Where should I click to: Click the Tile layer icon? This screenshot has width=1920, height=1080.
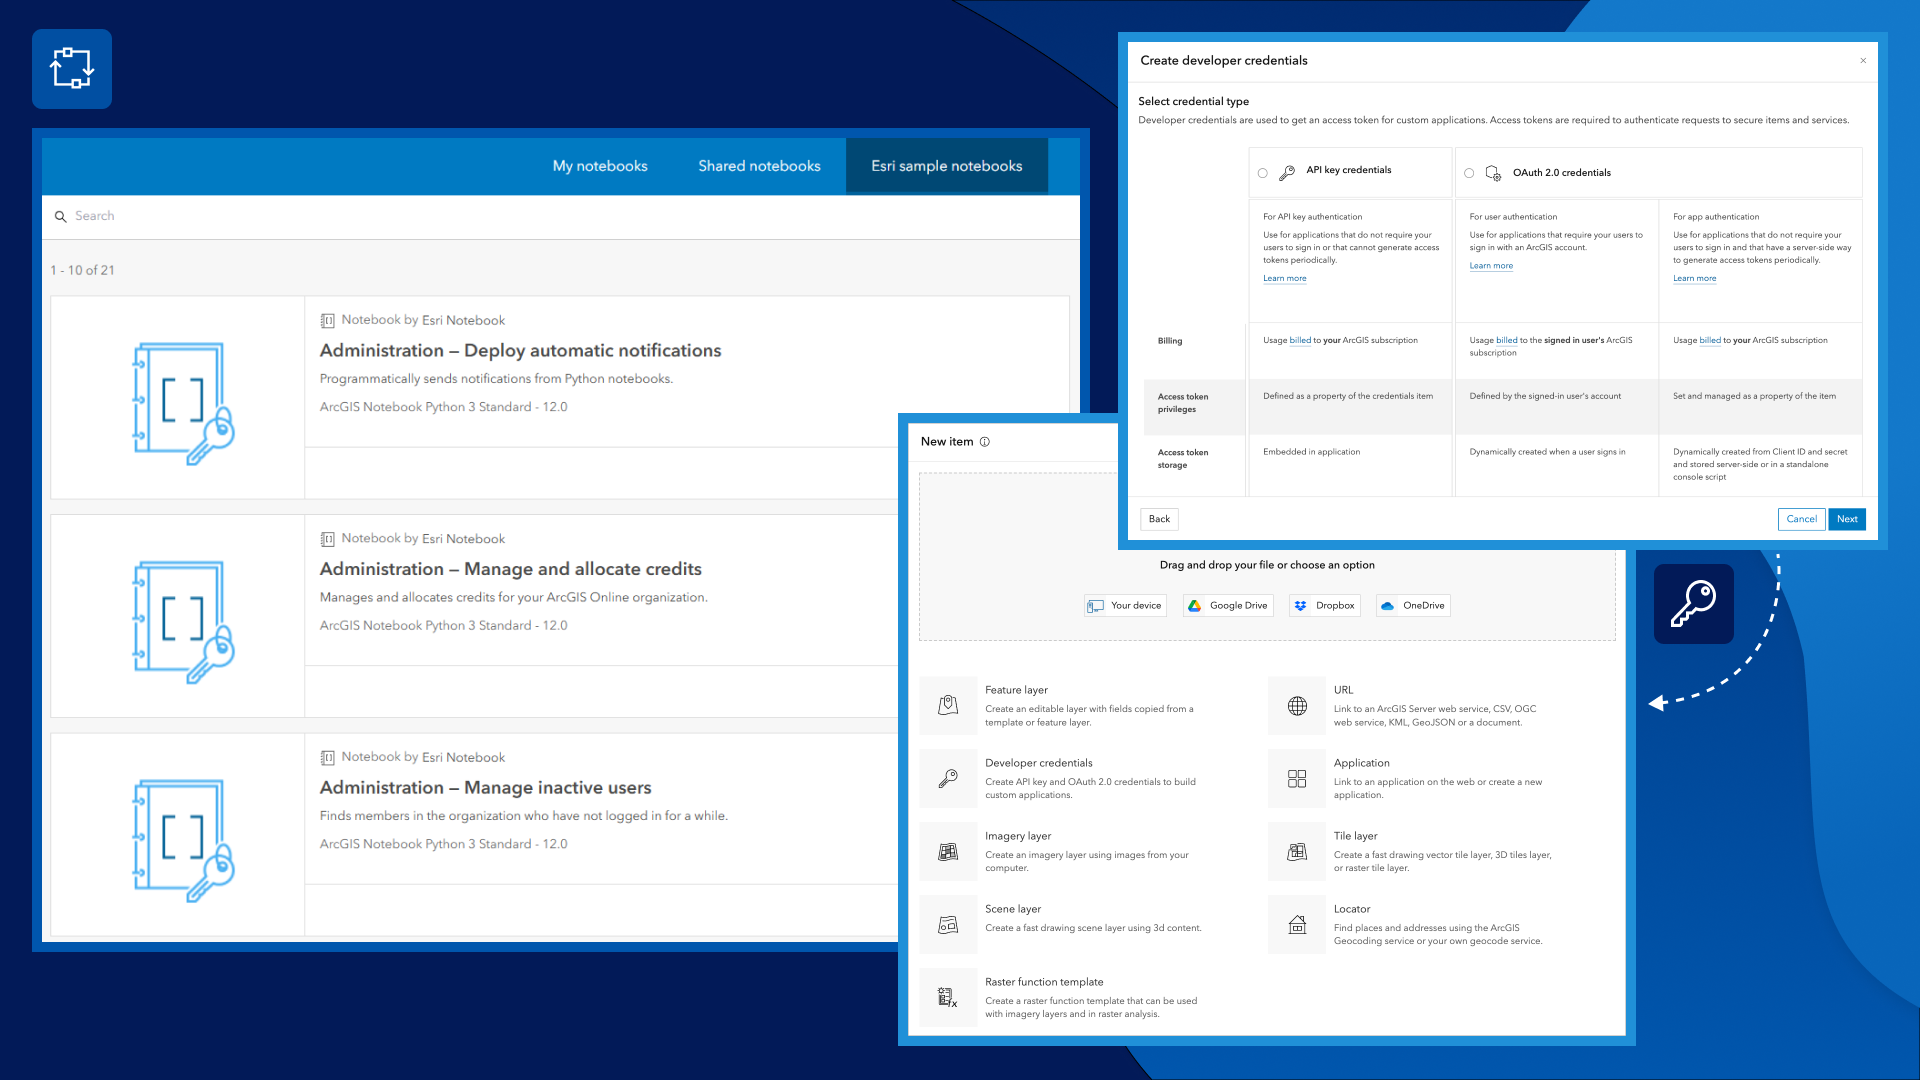coord(1297,852)
